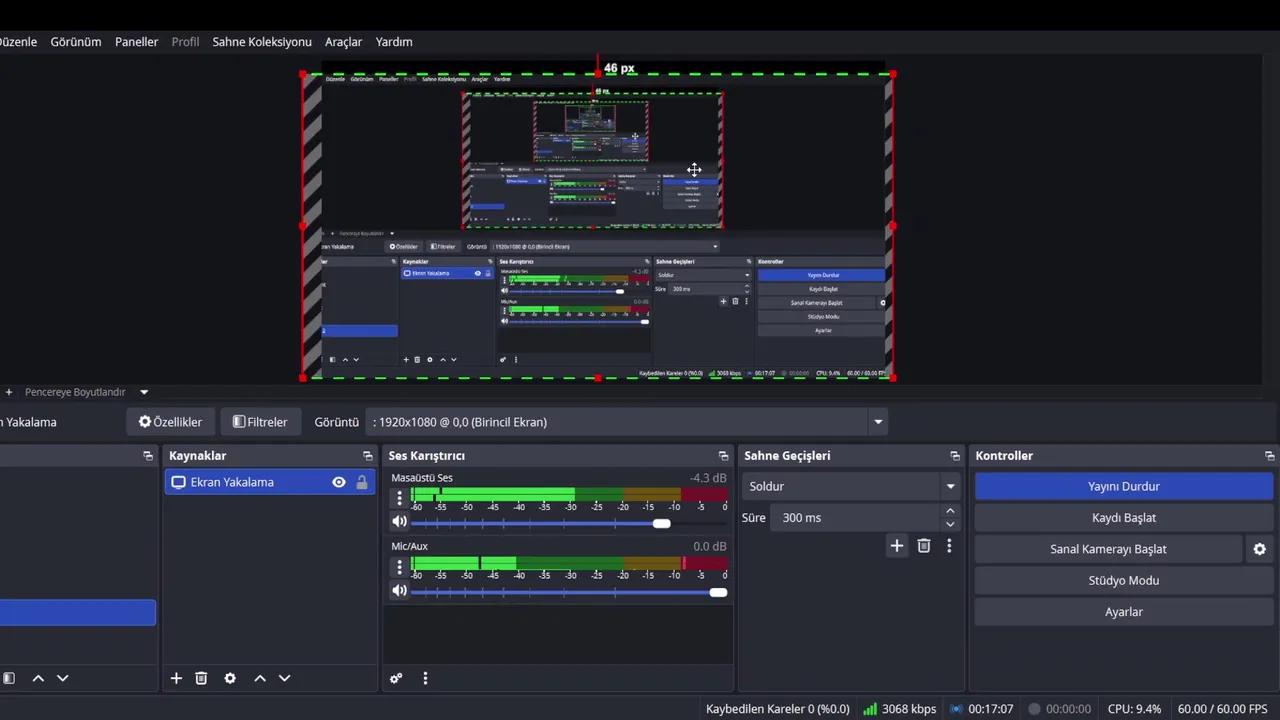Add a new source with plus icon in Kaynaklar
Screen dimensions: 1280x720
[176, 678]
